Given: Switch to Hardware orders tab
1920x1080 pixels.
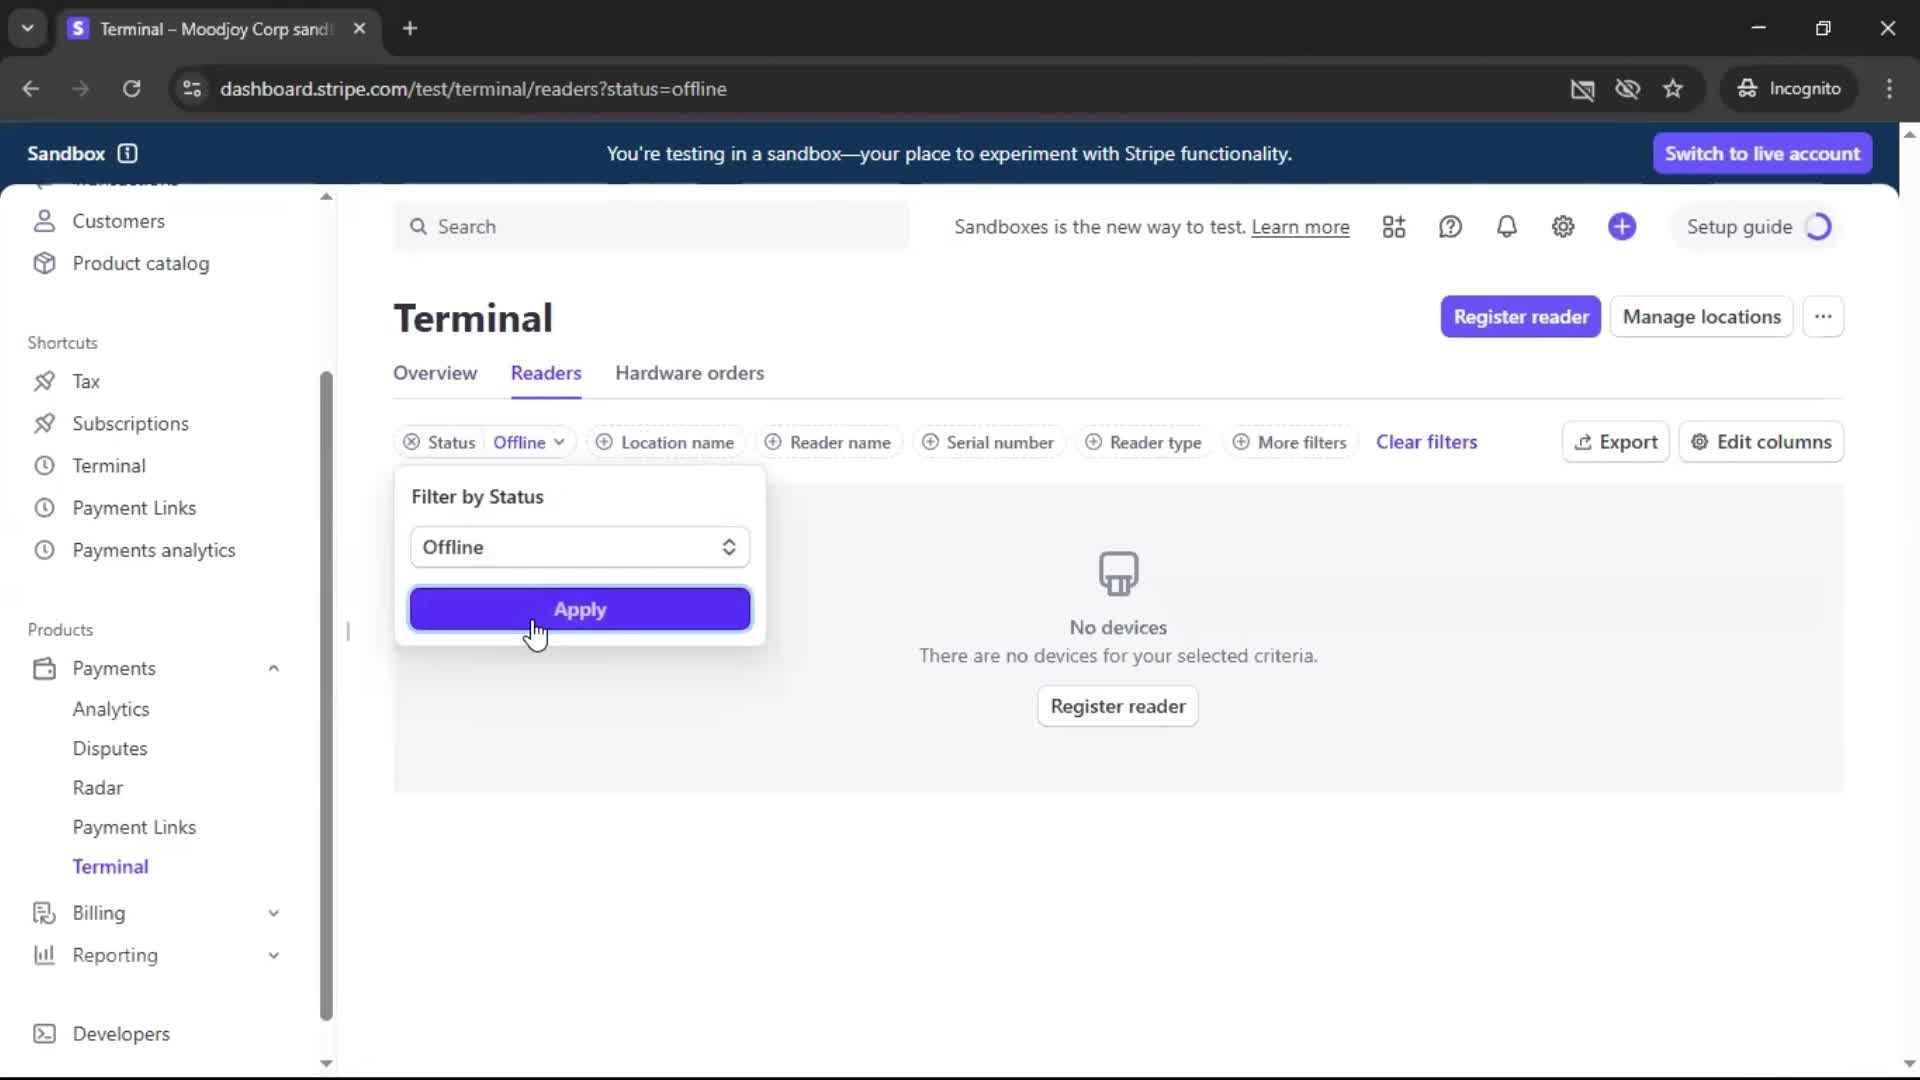Looking at the screenshot, I should [x=689, y=373].
